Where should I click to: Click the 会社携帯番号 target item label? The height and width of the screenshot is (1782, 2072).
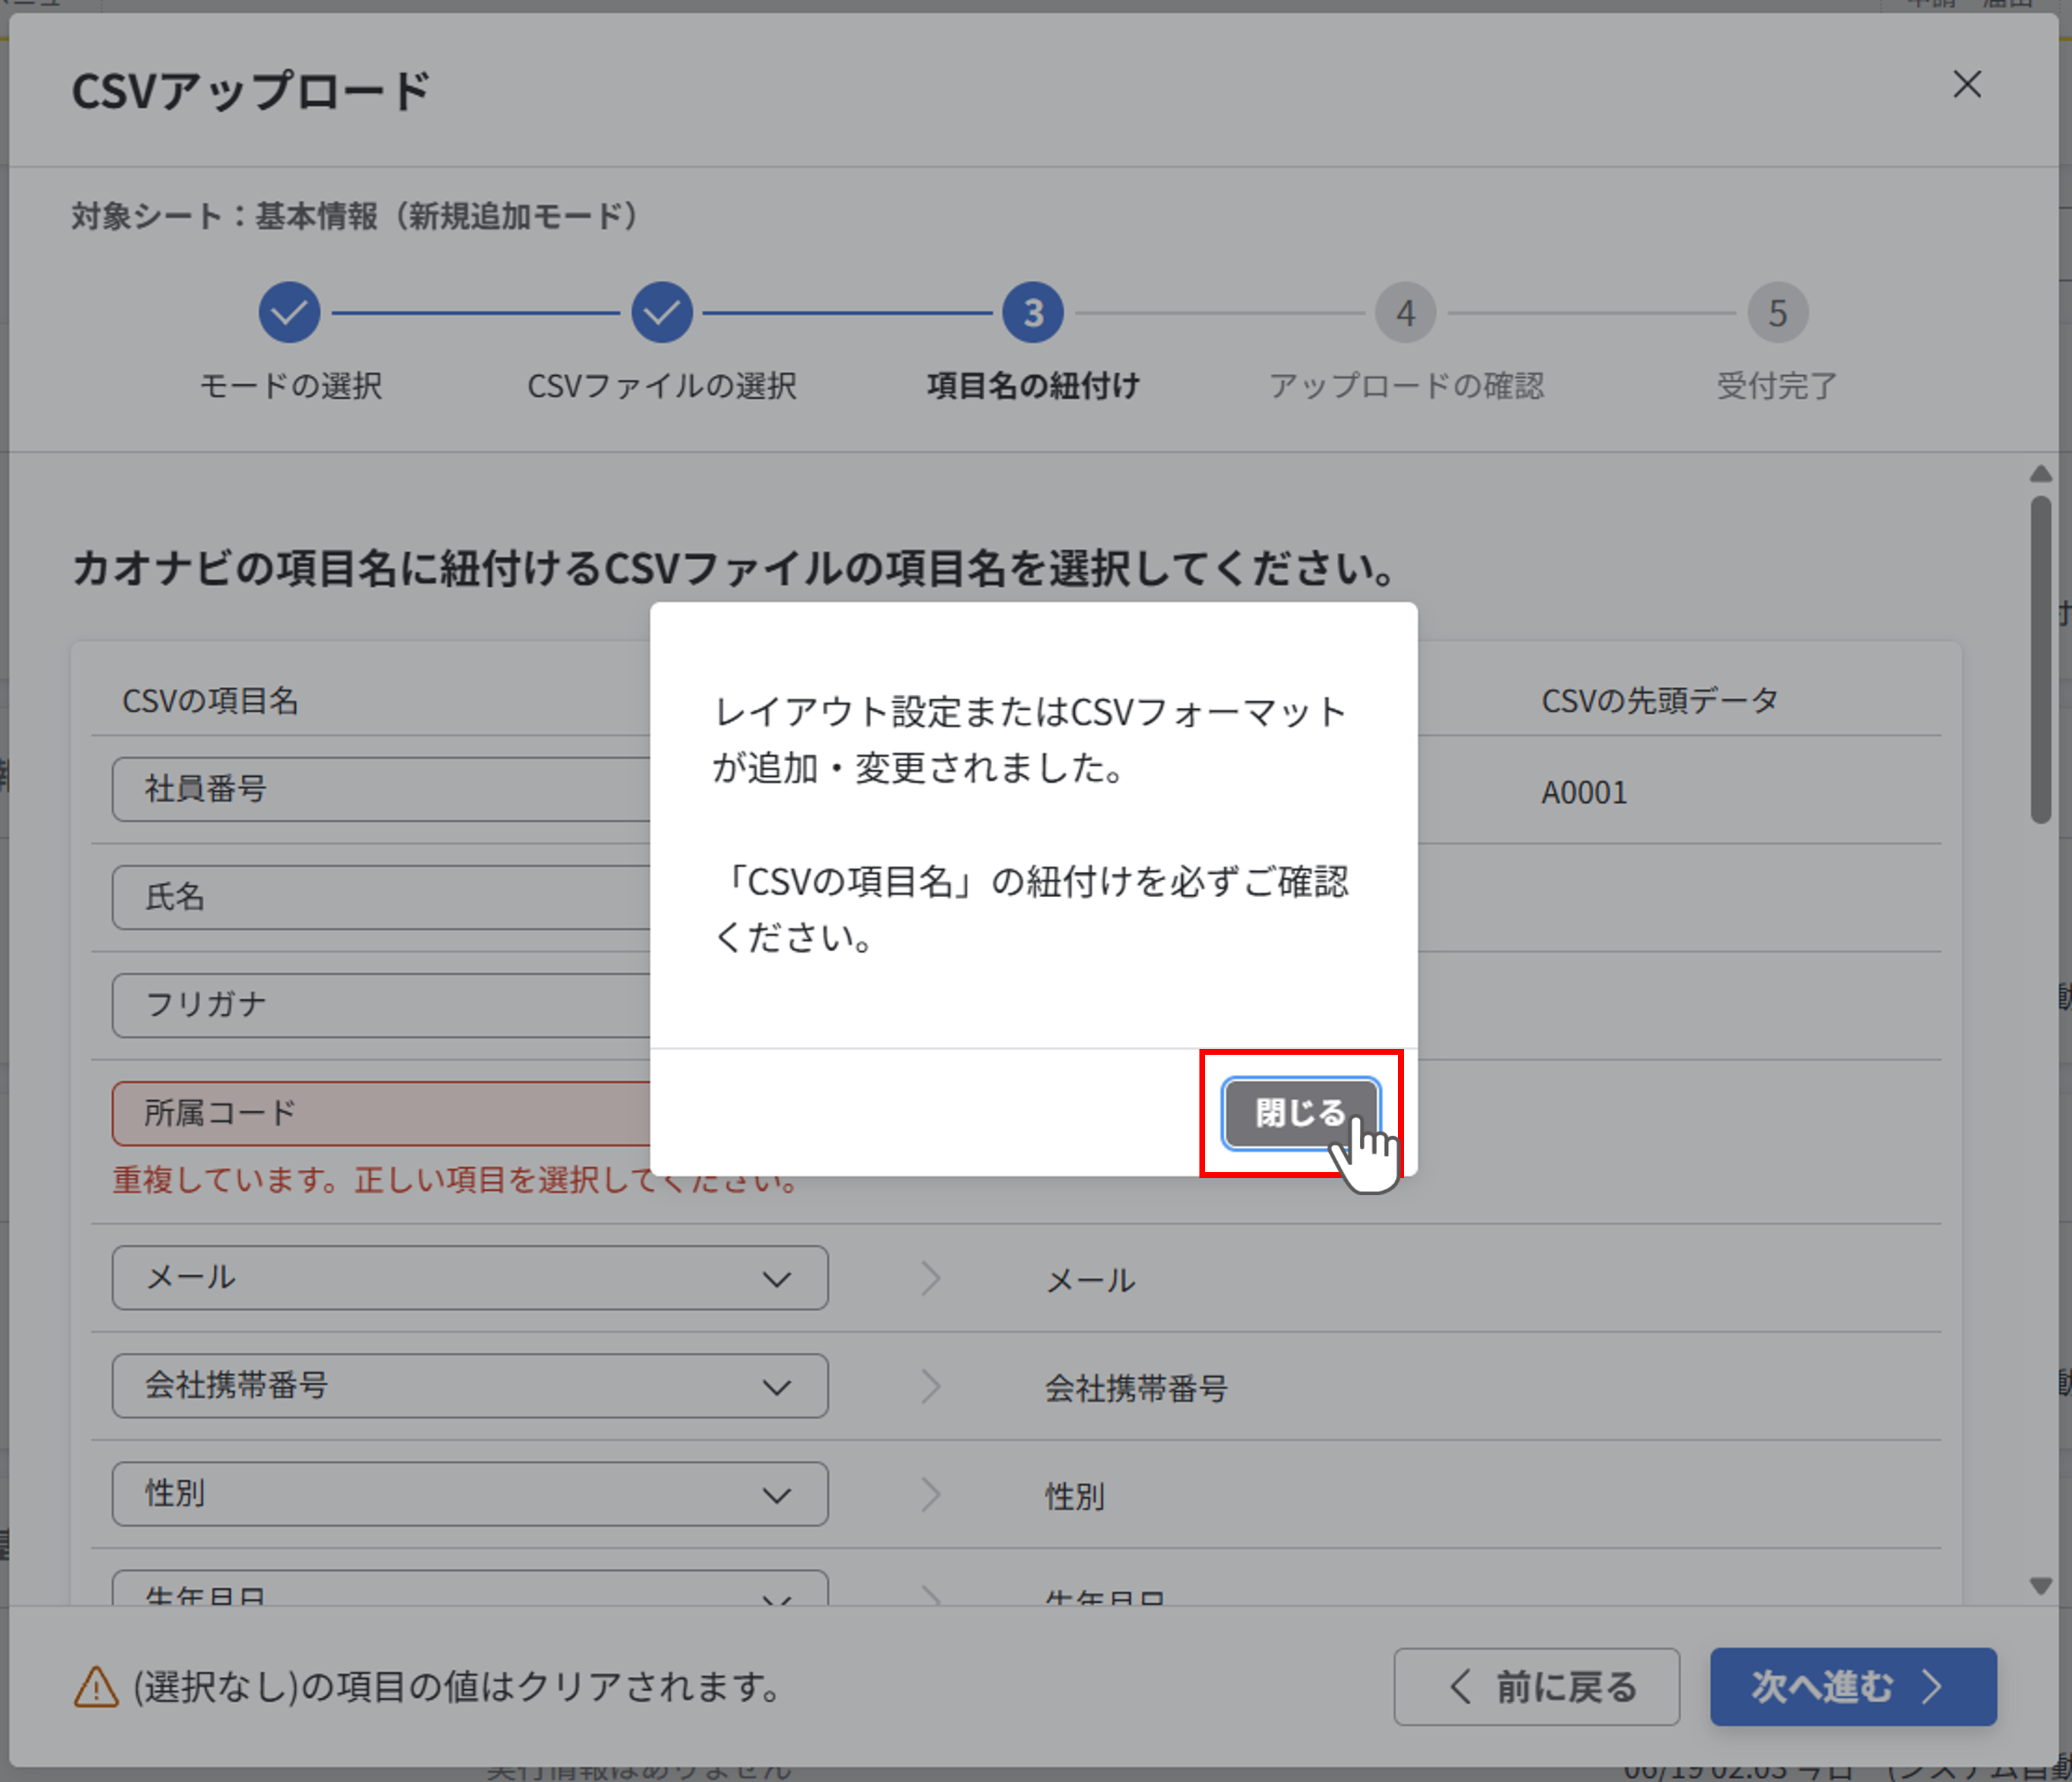coord(1136,1388)
